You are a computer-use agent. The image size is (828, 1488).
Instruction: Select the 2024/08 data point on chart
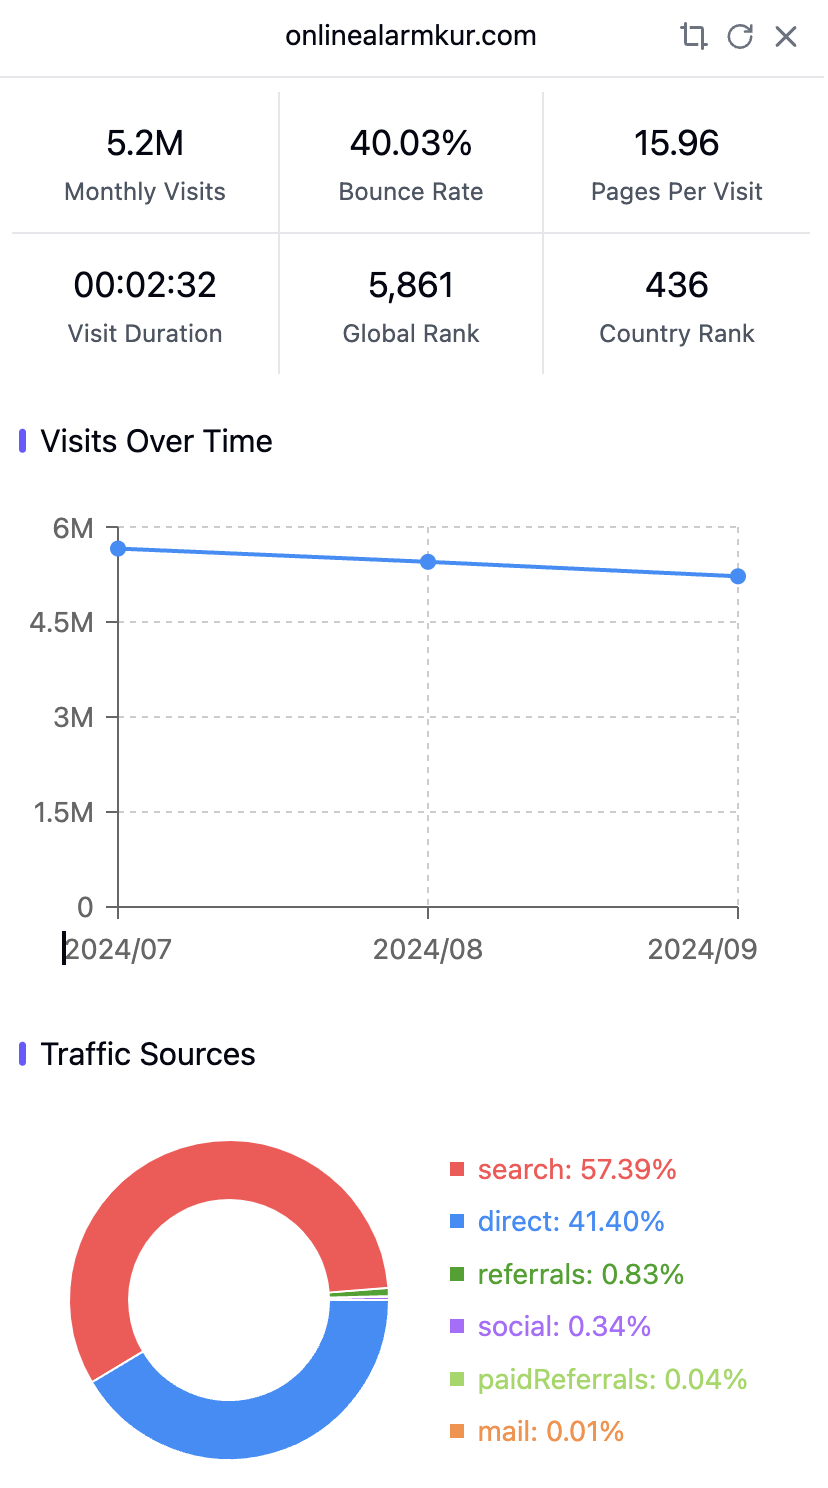428,562
